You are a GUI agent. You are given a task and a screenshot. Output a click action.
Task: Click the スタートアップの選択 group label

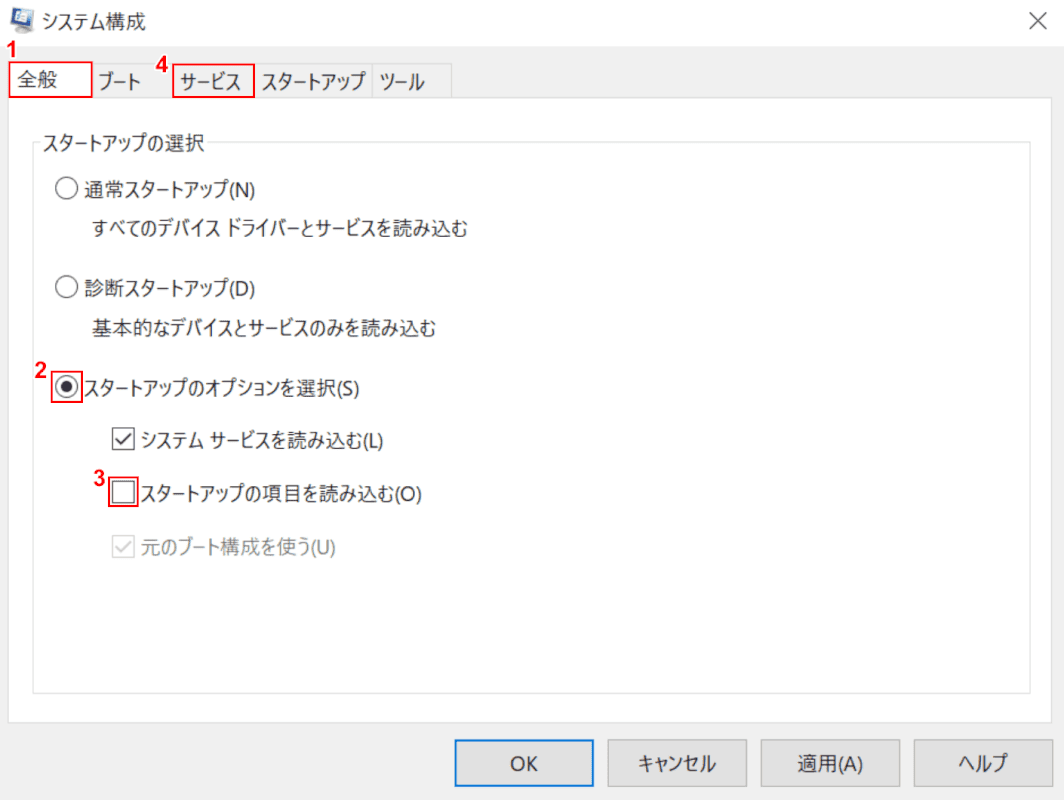(x=124, y=142)
